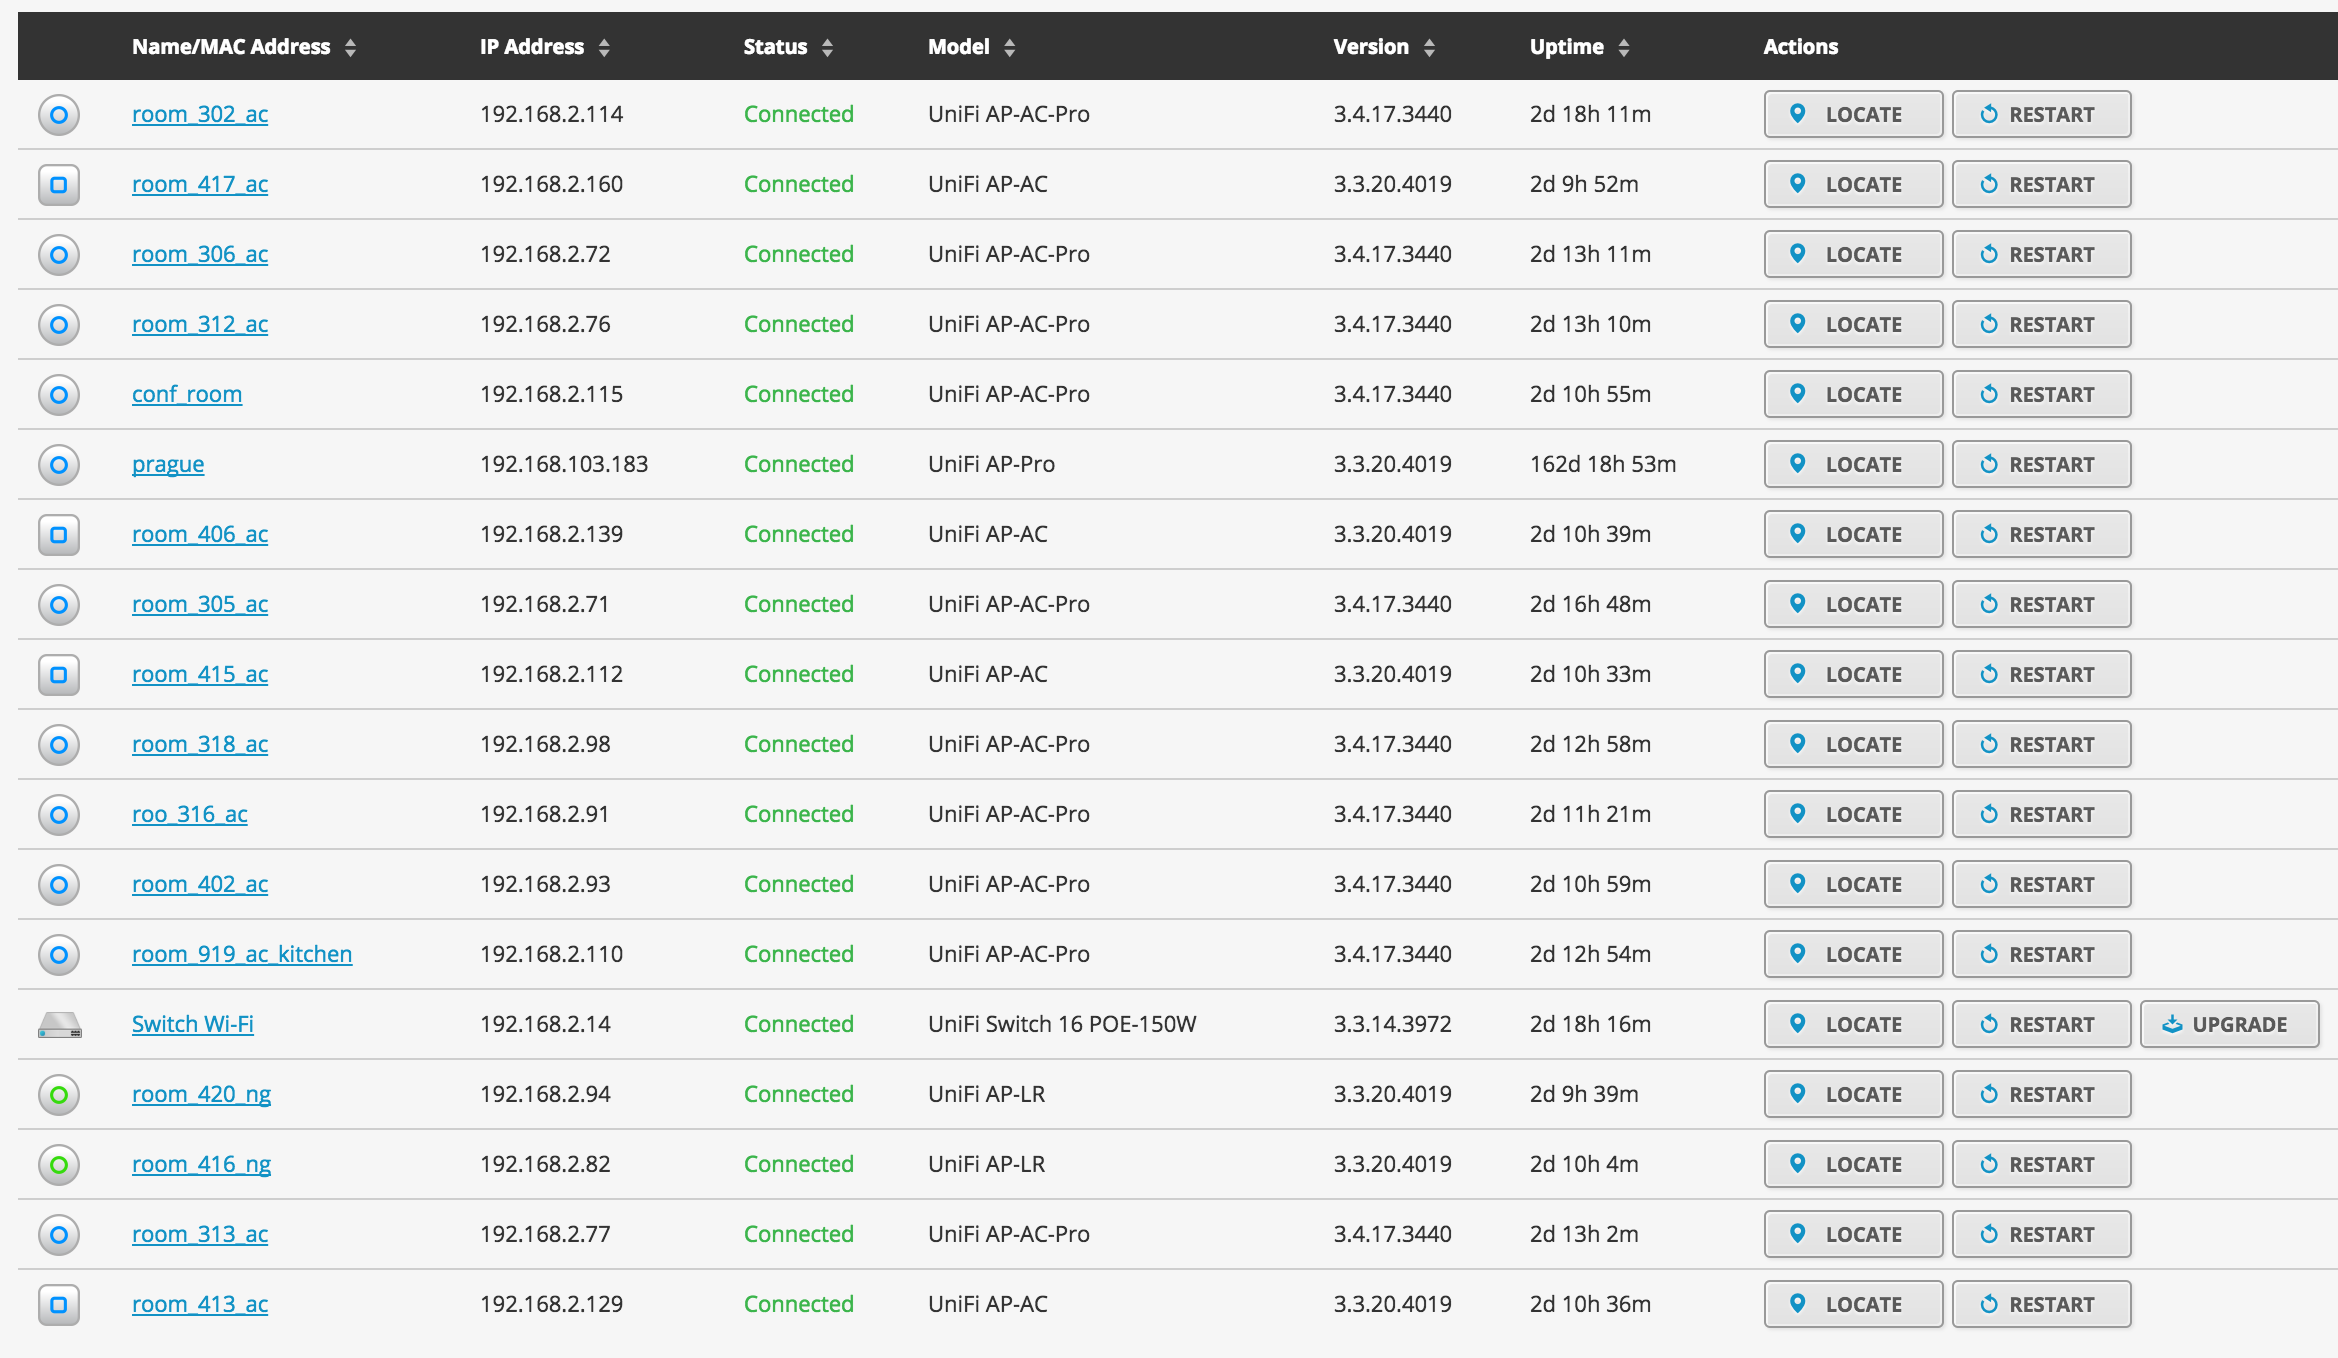The width and height of the screenshot is (2338, 1358).
Task: Click the square AP icon for room_417_ac
Action: 59,185
